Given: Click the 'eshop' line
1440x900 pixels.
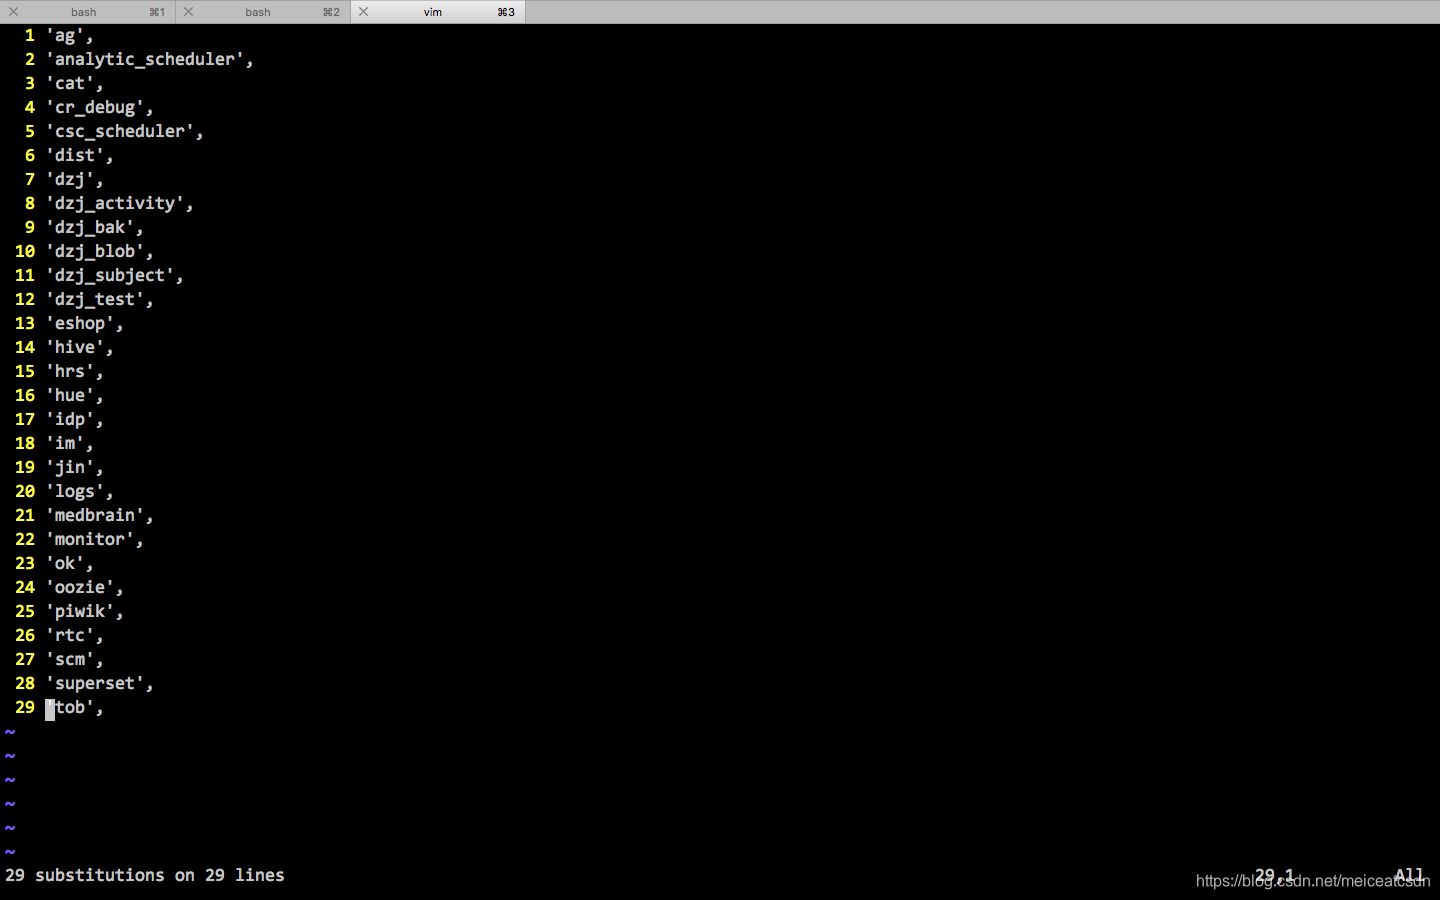Looking at the screenshot, I should [84, 324].
